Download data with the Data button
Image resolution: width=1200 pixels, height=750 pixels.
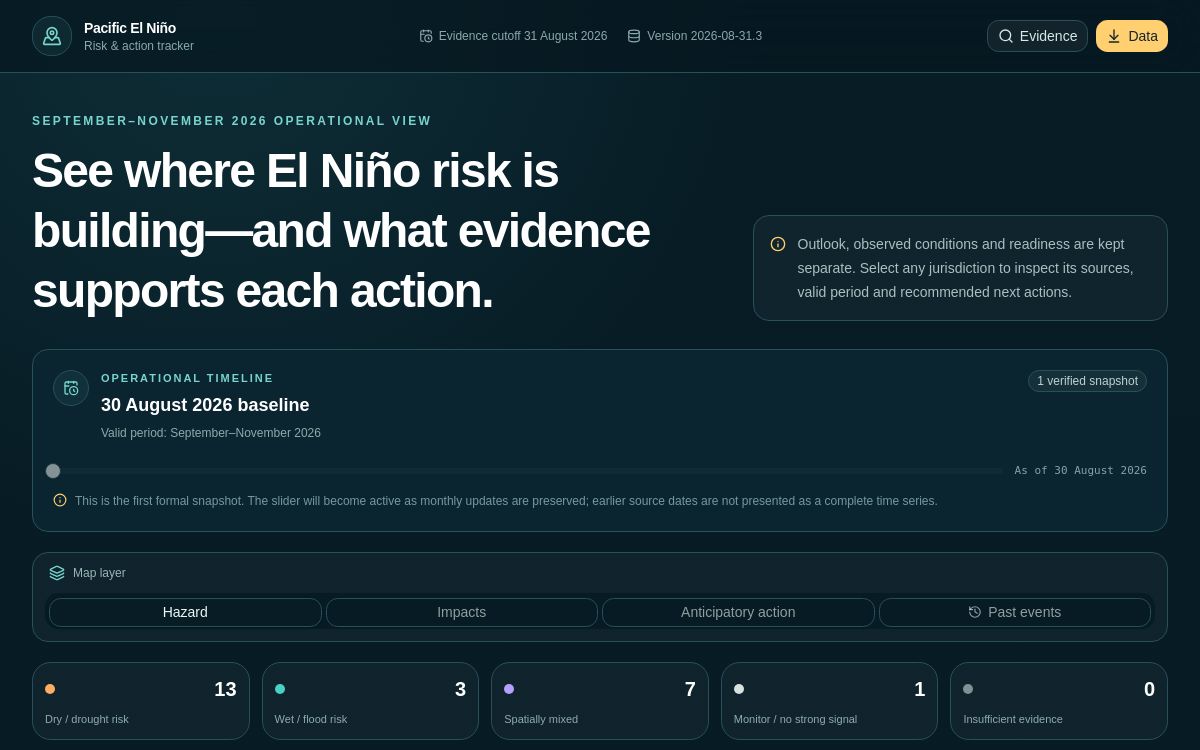[x=1132, y=36]
